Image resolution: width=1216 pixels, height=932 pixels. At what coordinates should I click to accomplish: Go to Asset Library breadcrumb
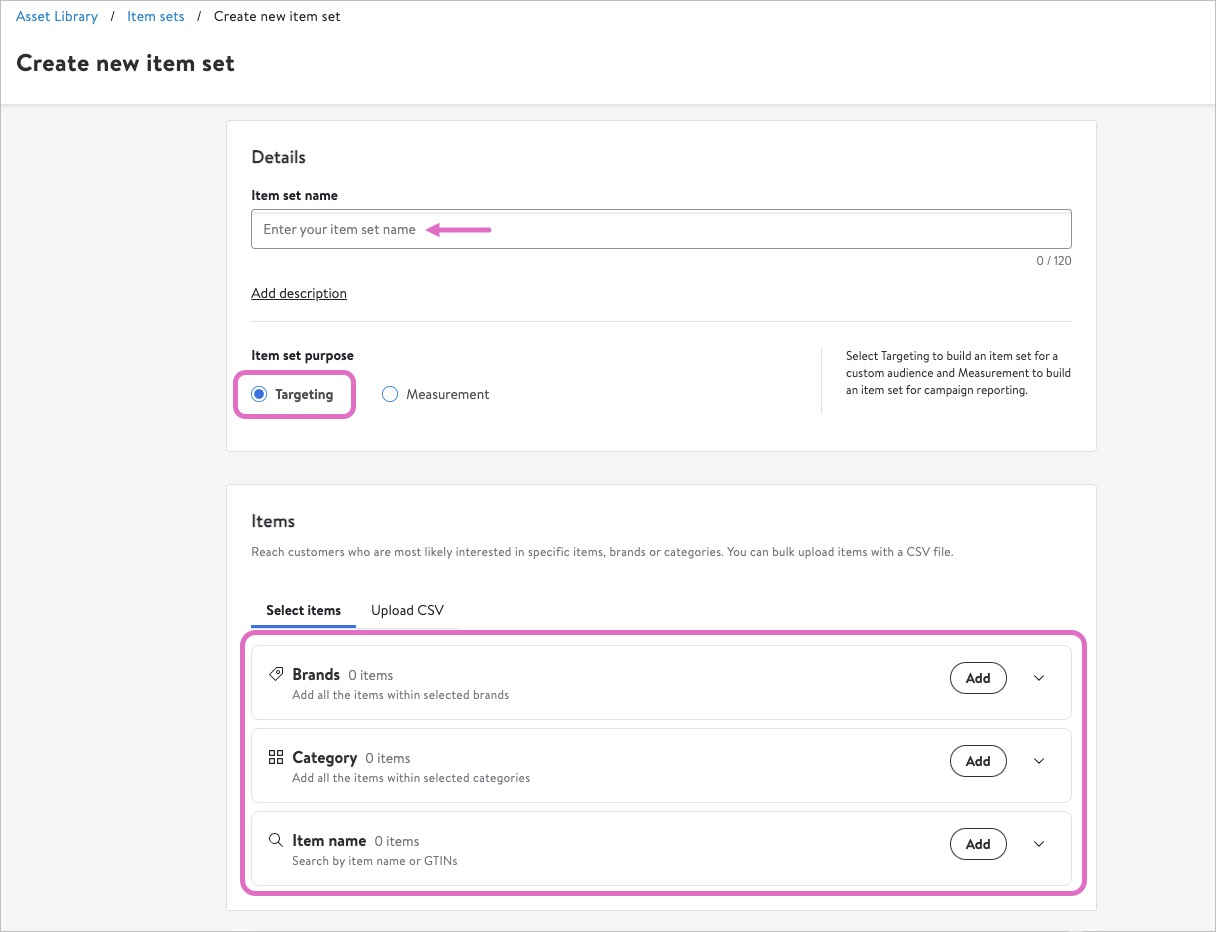click(57, 17)
